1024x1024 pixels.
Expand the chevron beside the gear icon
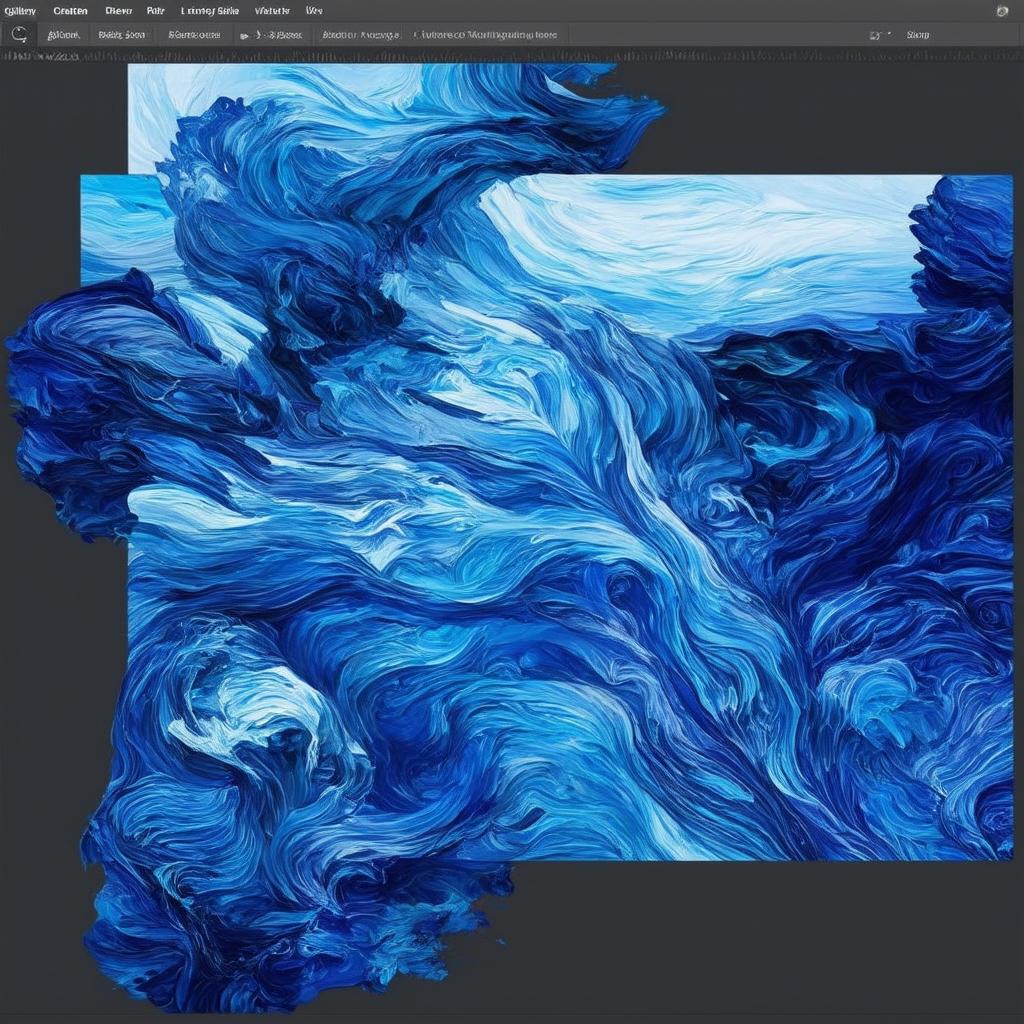pyautogui.click(x=890, y=34)
